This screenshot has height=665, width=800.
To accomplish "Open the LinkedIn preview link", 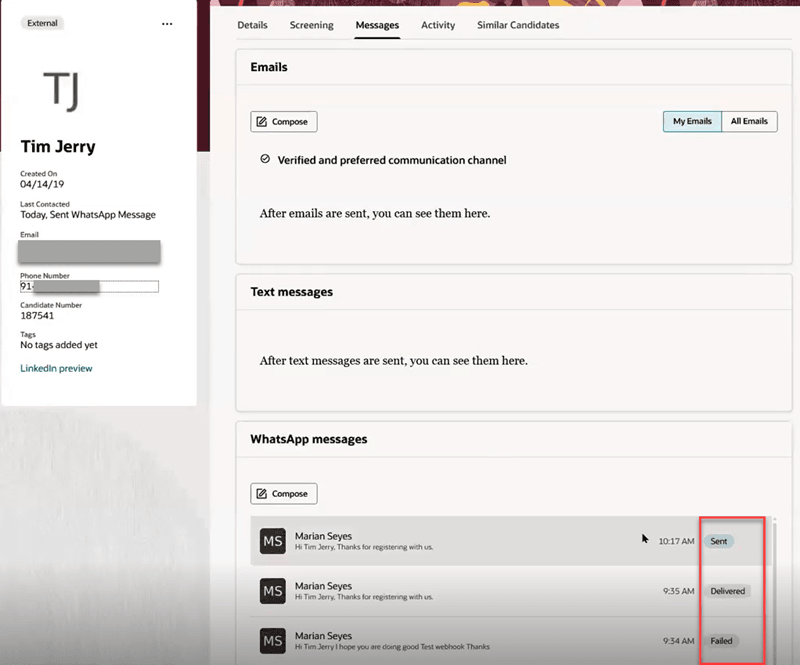I will coord(56,368).
